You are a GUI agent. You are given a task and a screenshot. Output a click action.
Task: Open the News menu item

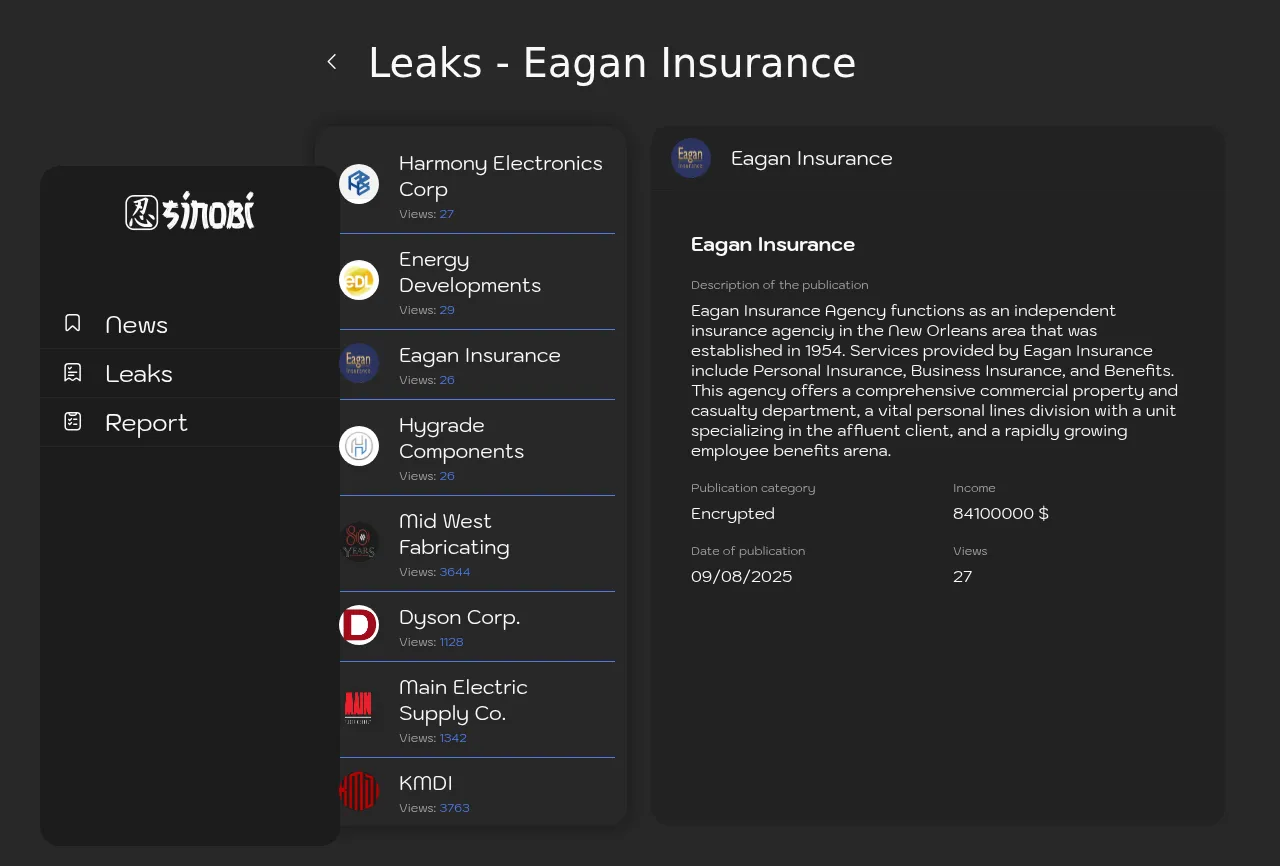pyautogui.click(x=136, y=325)
